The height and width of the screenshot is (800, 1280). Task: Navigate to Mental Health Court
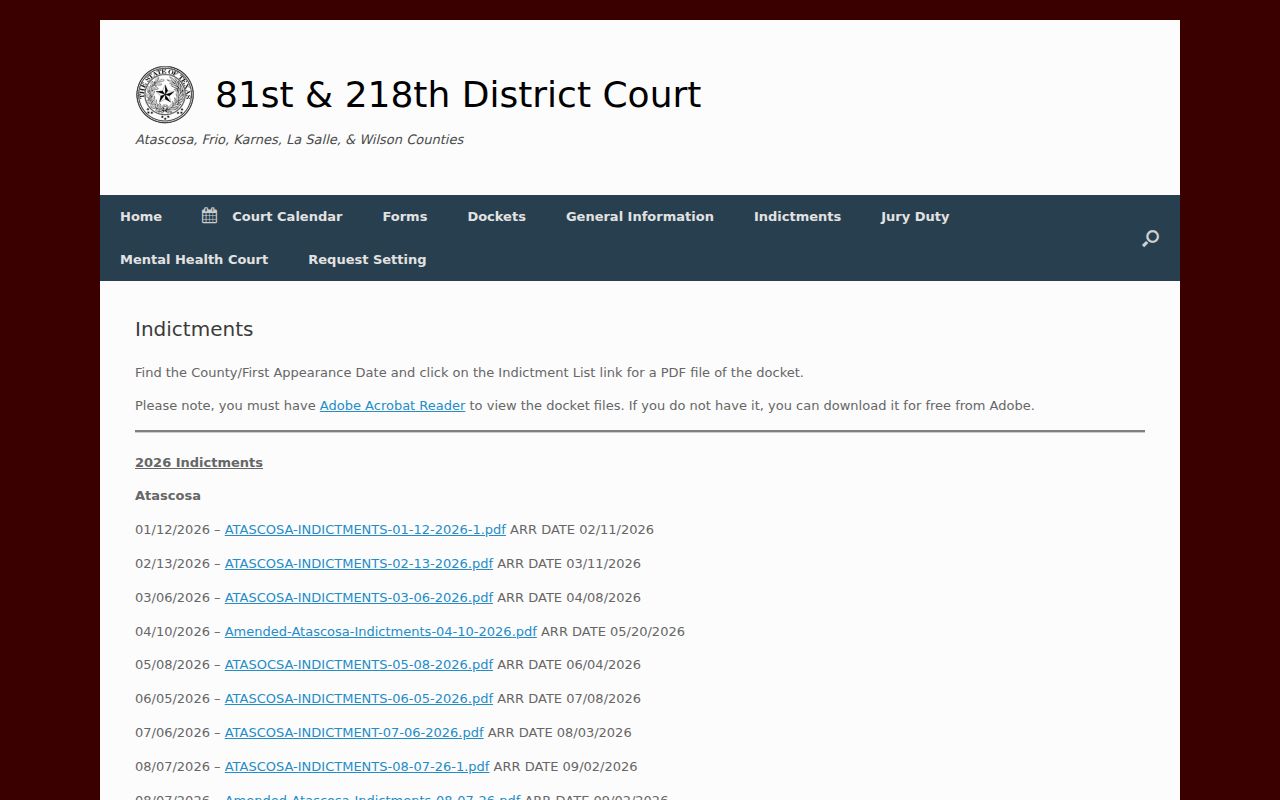point(194,259)
